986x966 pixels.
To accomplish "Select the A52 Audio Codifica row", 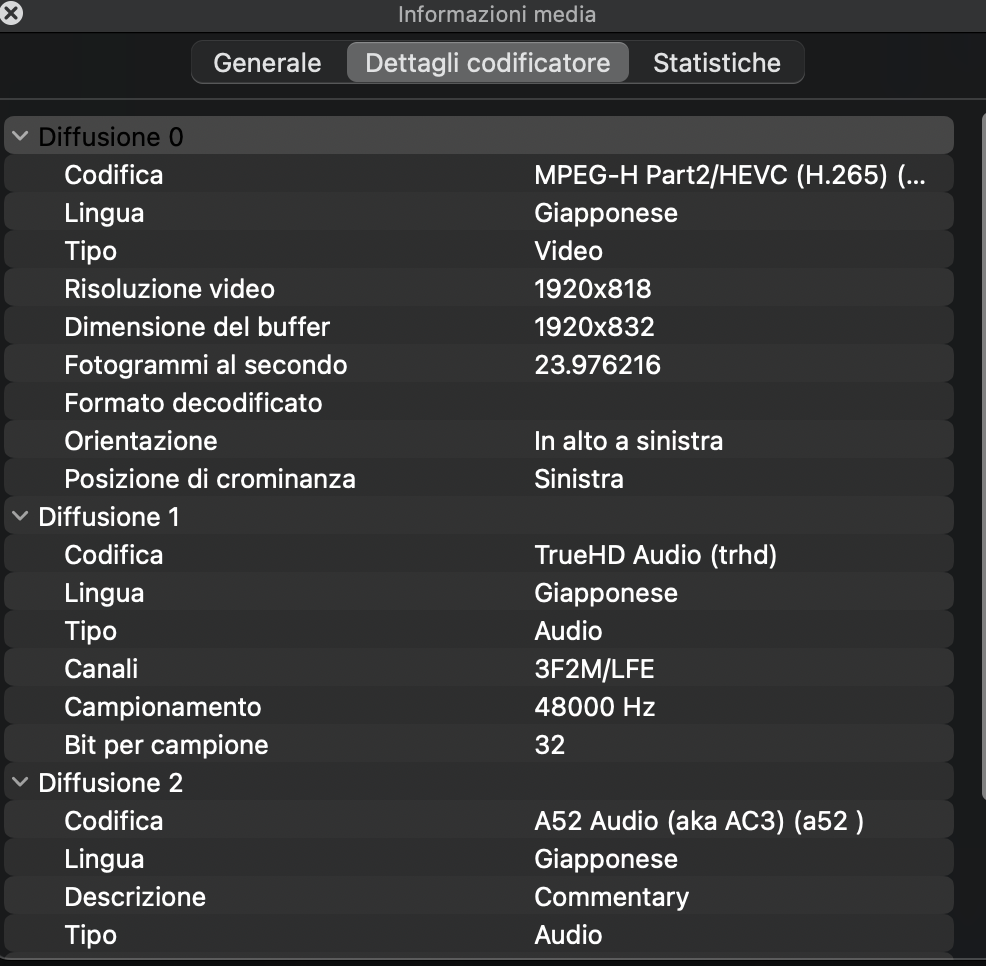I will pyautogui.click(x=478, y=821).
